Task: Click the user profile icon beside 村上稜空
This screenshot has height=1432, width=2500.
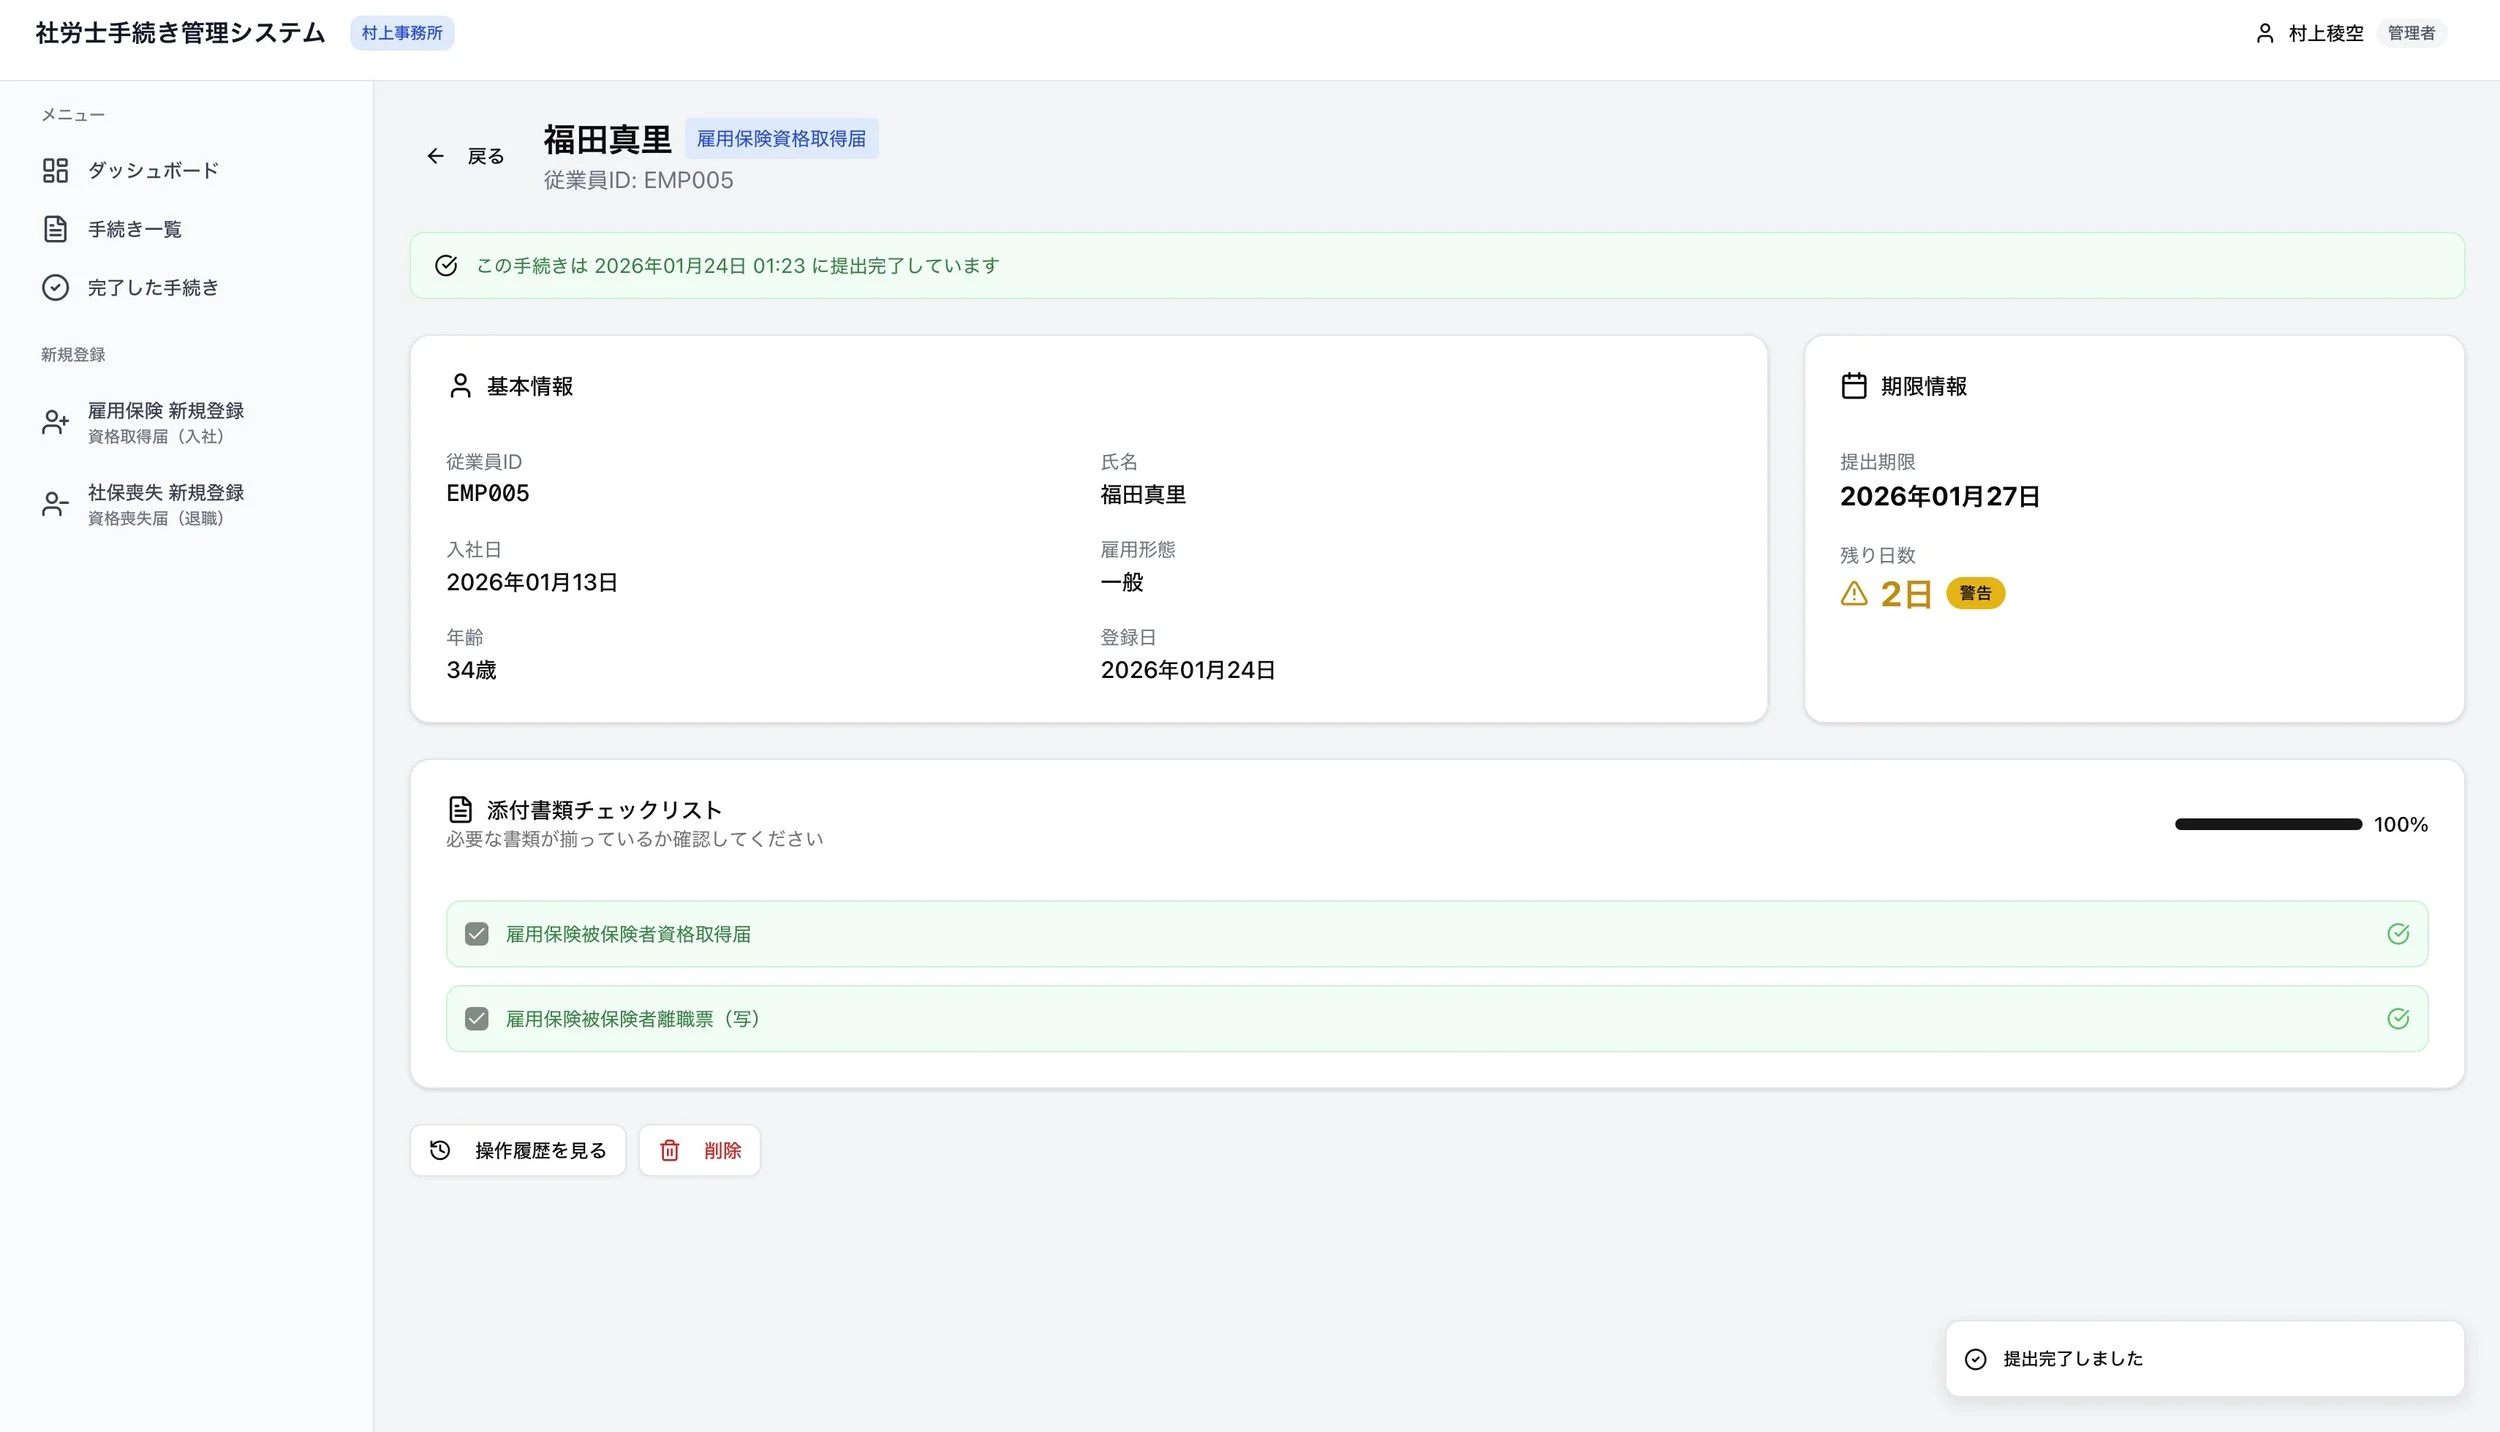Action: [x=2265, y=34]
